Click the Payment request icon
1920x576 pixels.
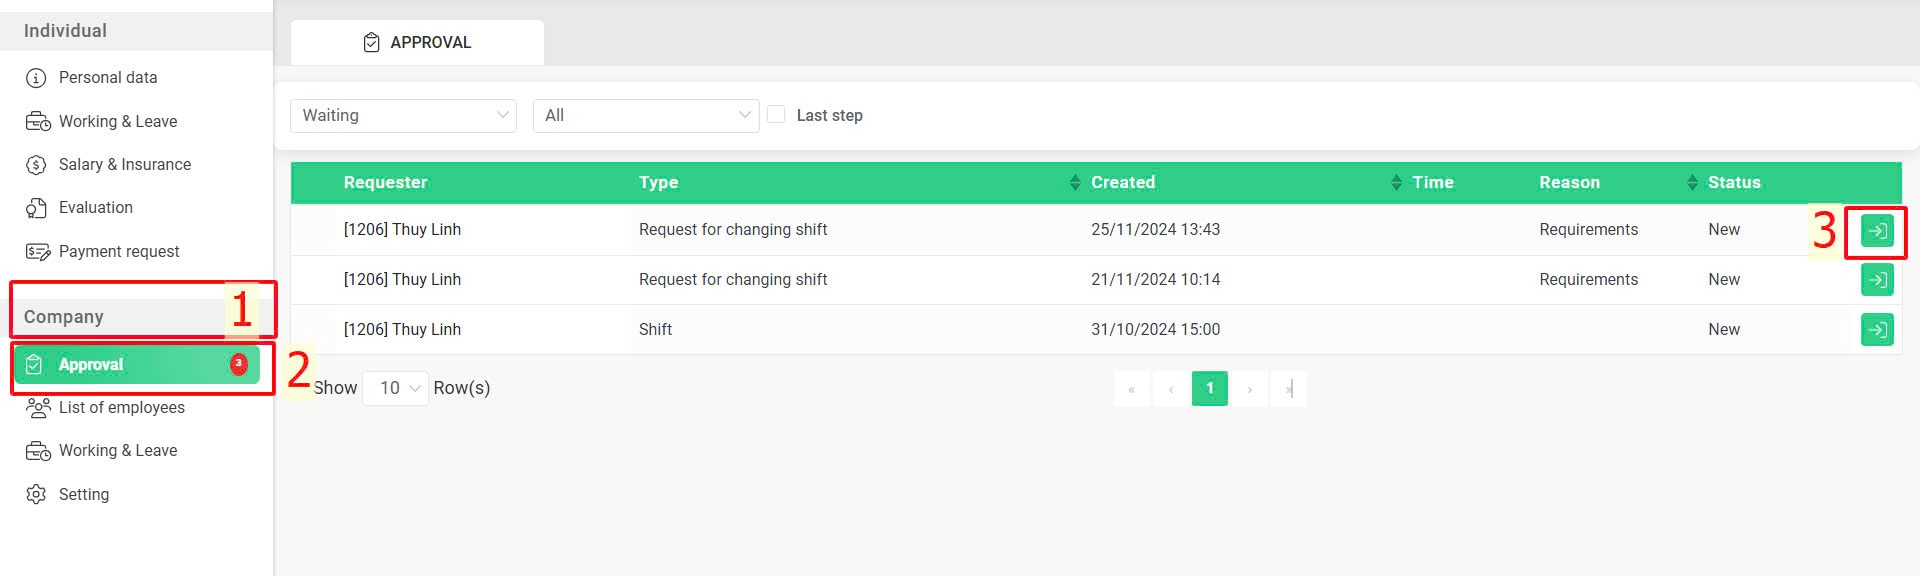[x=38, y=252]
